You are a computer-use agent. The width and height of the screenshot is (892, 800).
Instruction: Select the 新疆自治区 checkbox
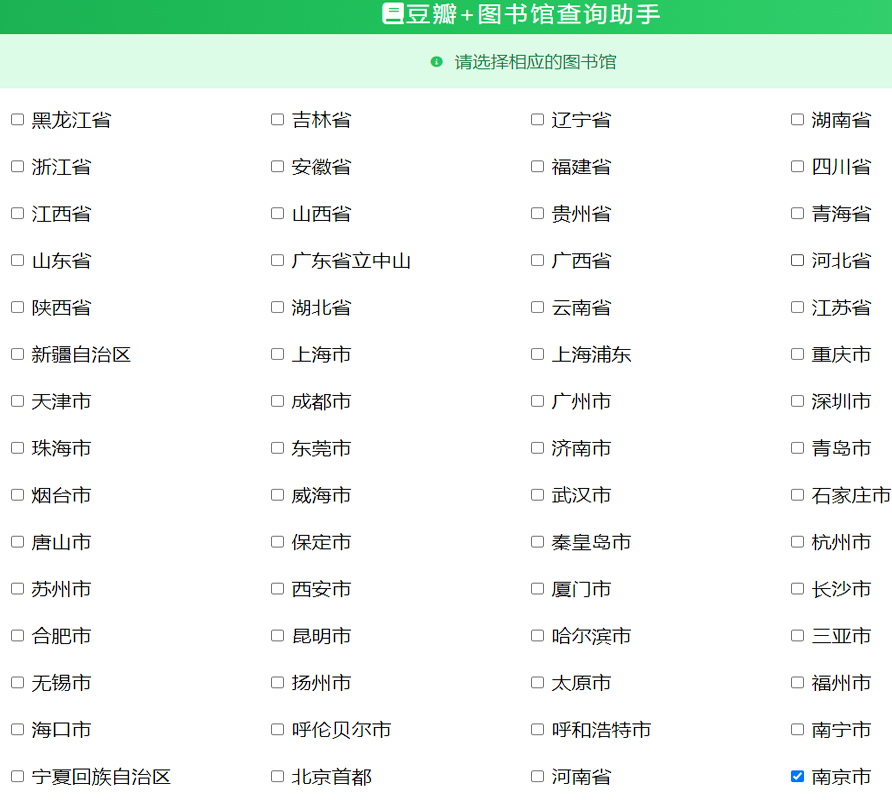[x=17, y=354]
